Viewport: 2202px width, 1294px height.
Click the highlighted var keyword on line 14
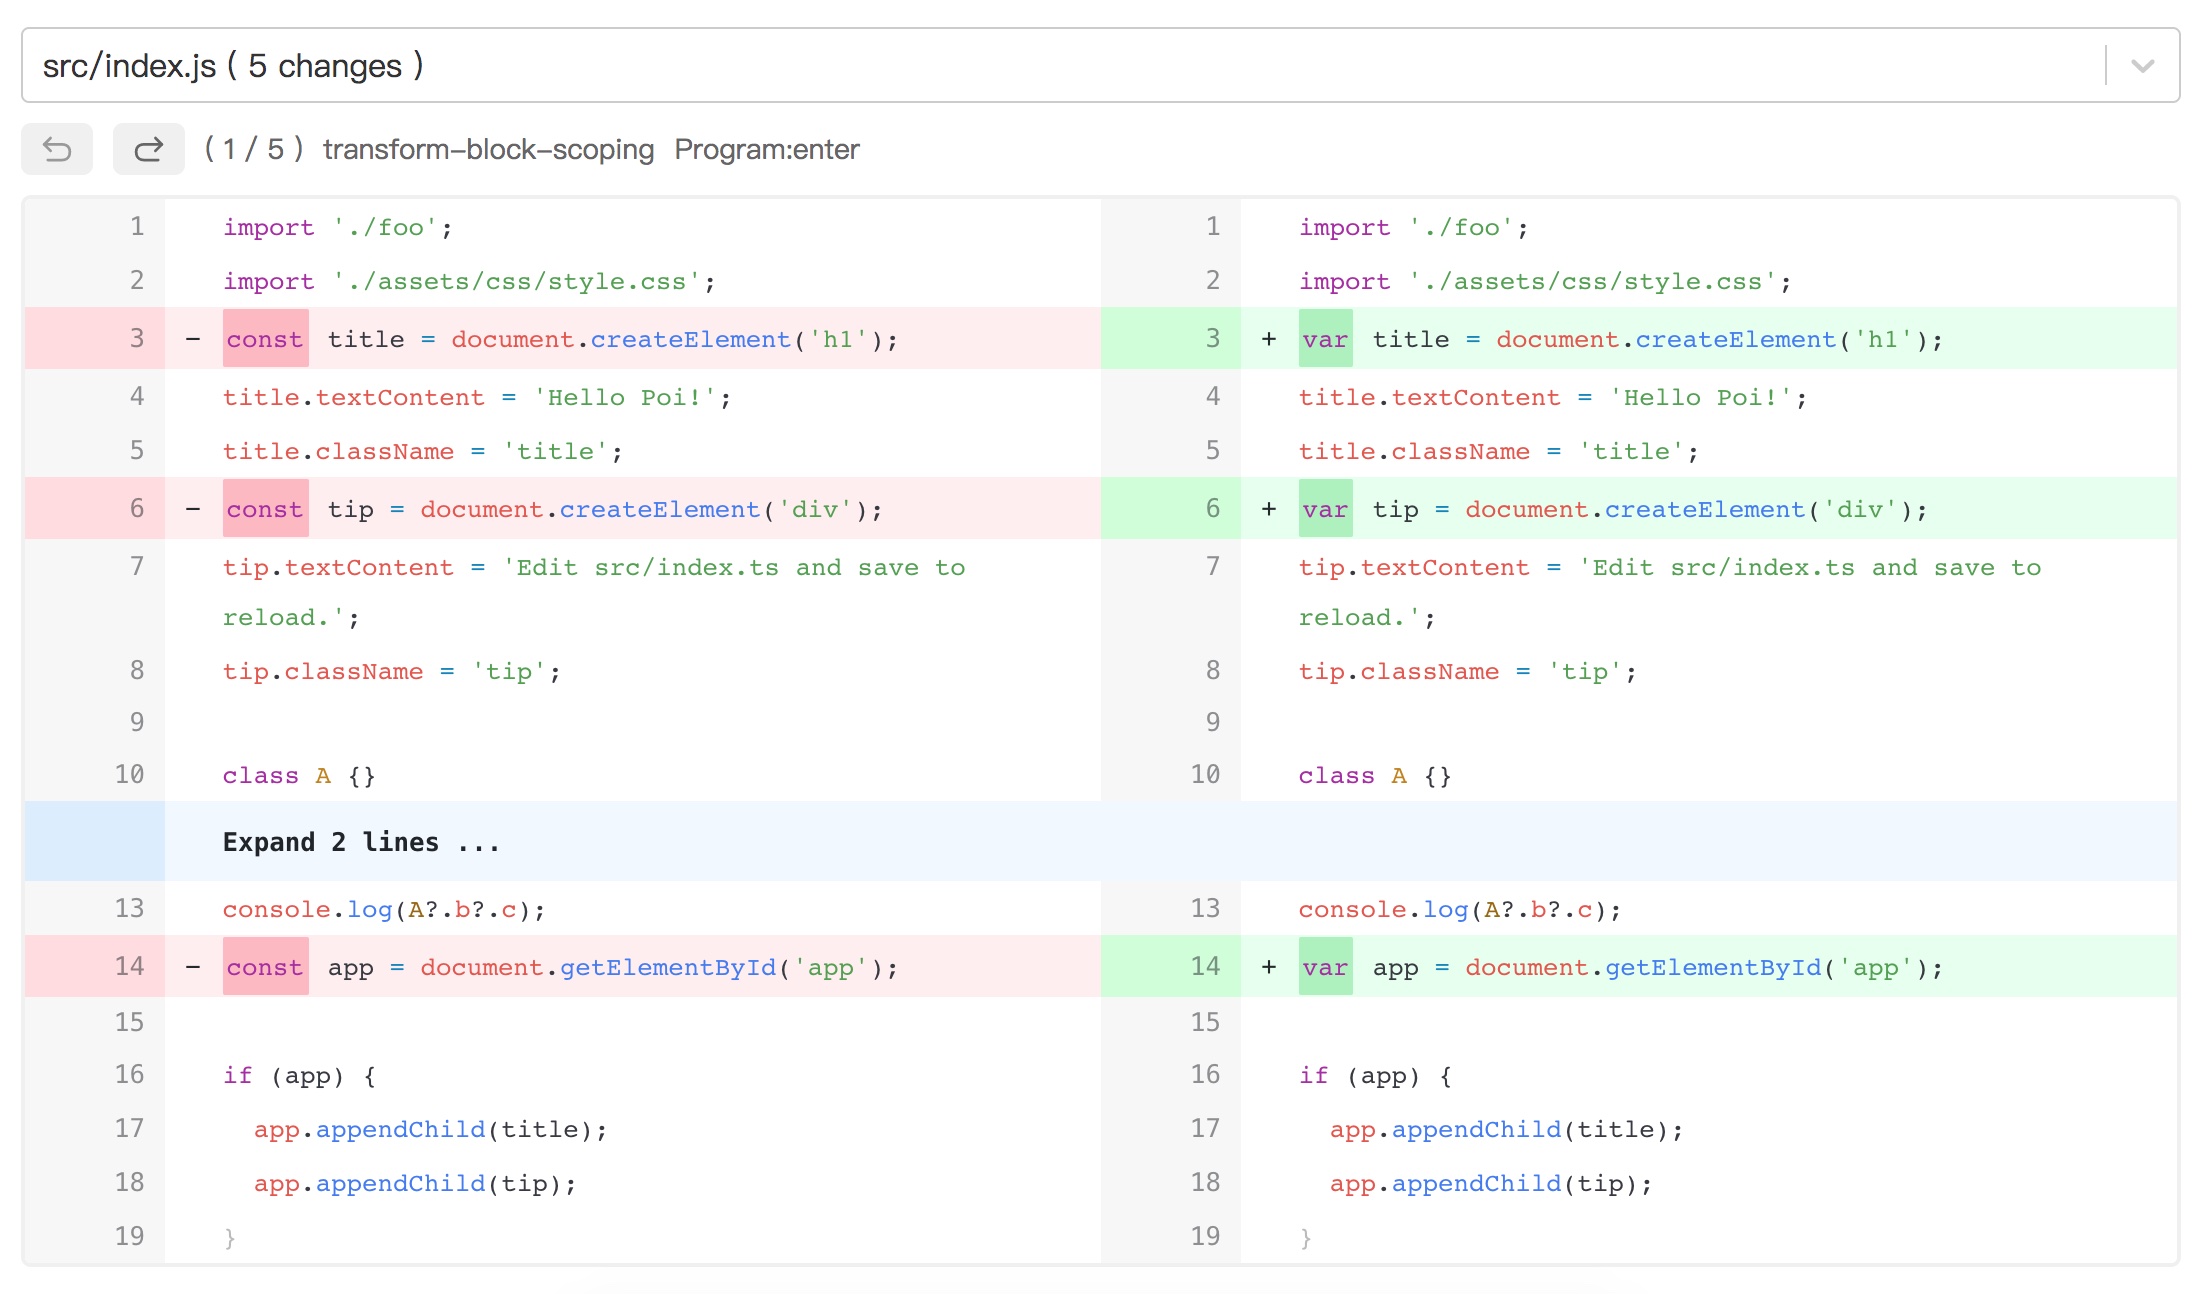tap(1325, 968)
